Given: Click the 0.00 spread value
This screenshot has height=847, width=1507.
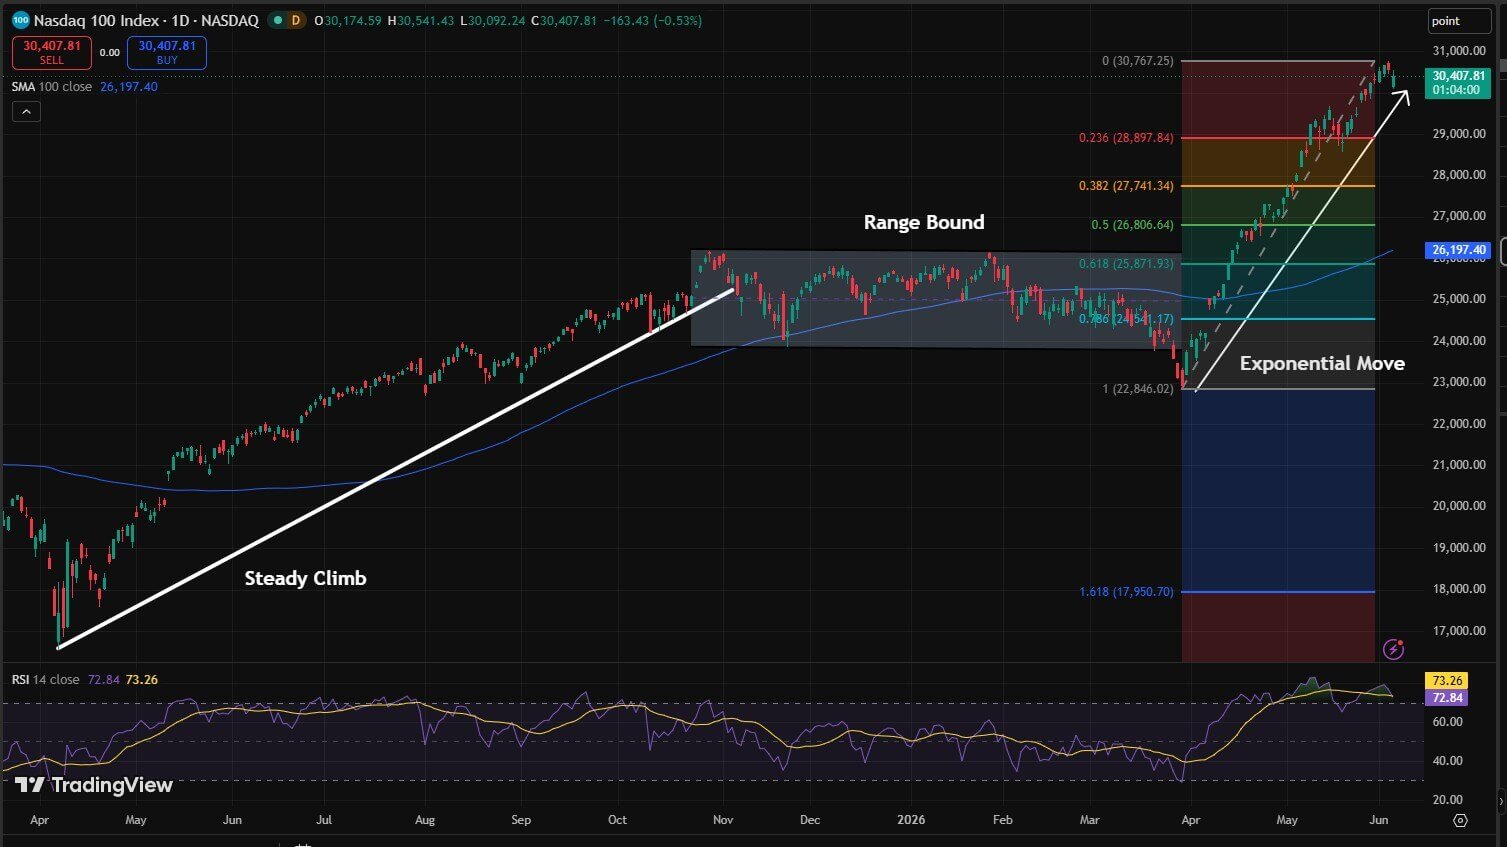Looking at the screenshot, I should pyautogui.click(x=110, y=53).
